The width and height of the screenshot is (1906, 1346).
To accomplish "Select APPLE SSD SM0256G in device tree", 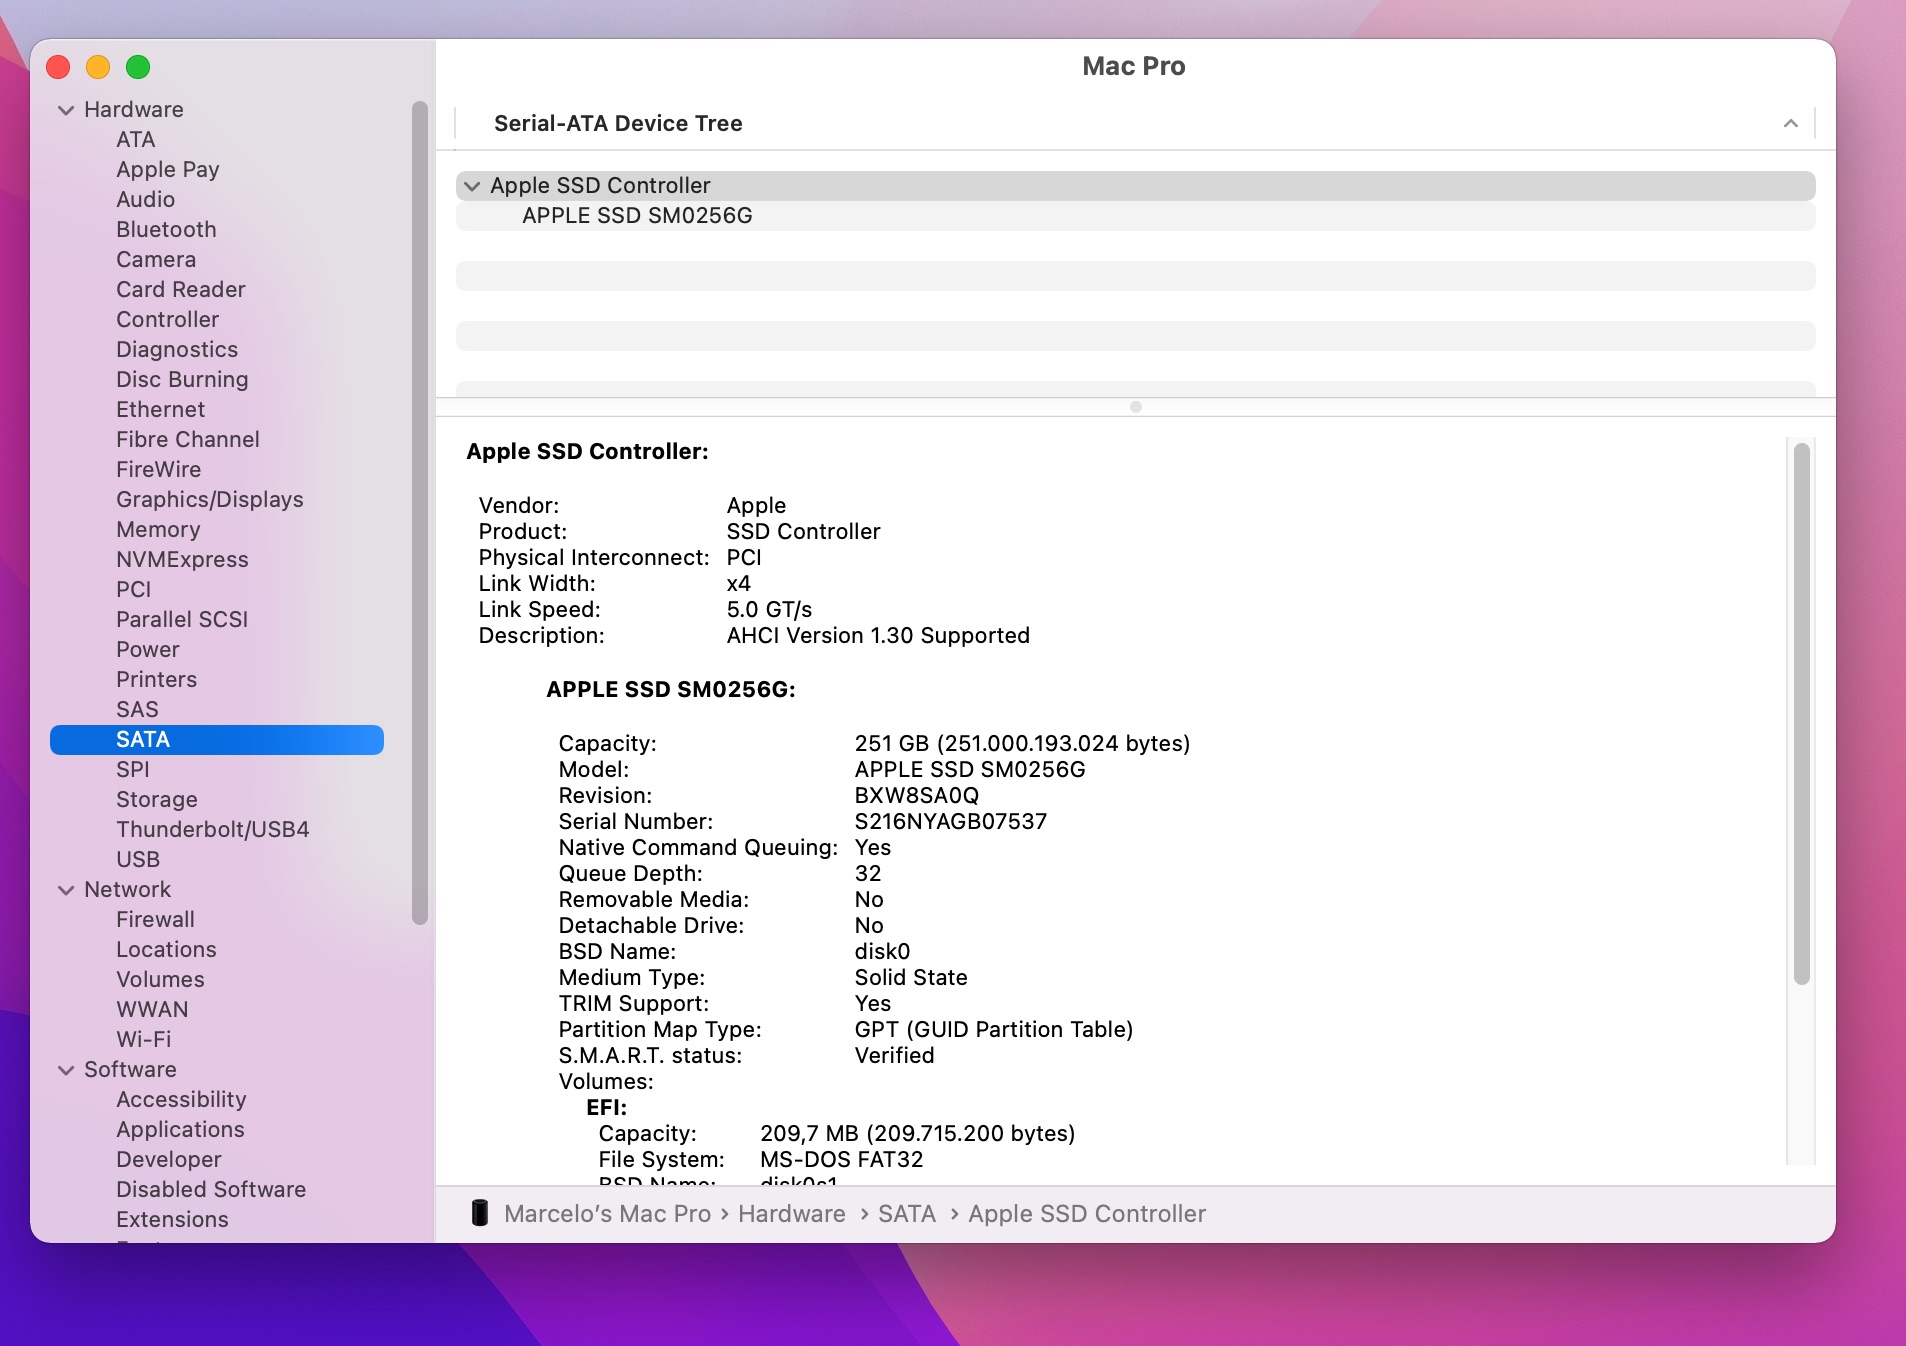I will pos(637,216).
